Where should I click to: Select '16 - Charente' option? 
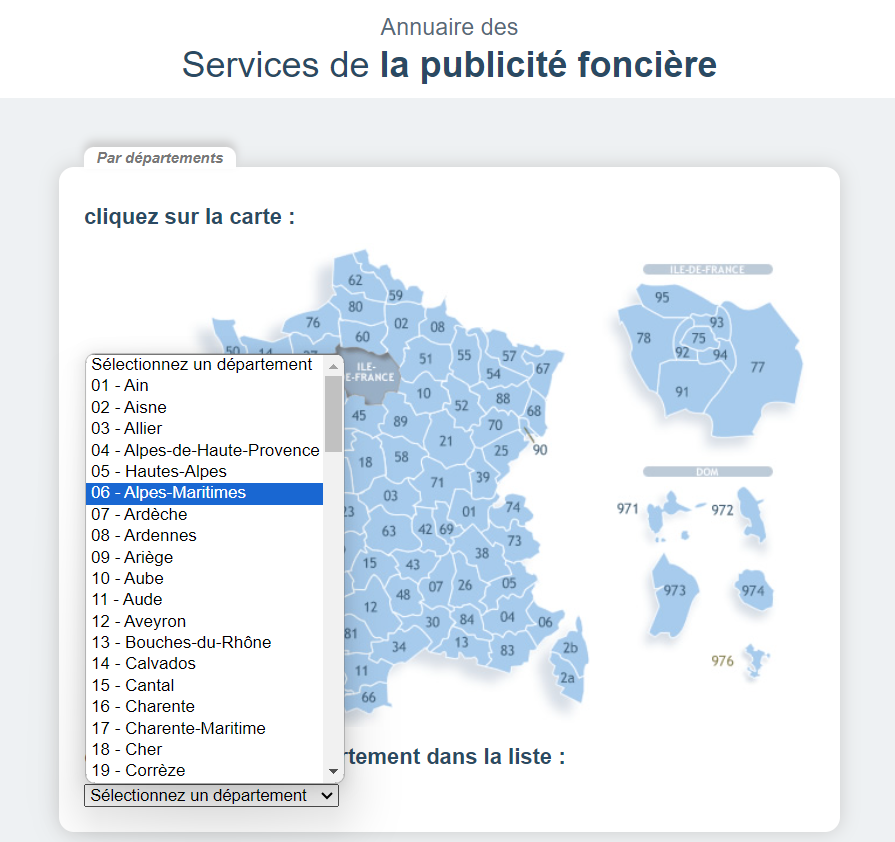tap(204, 706)
